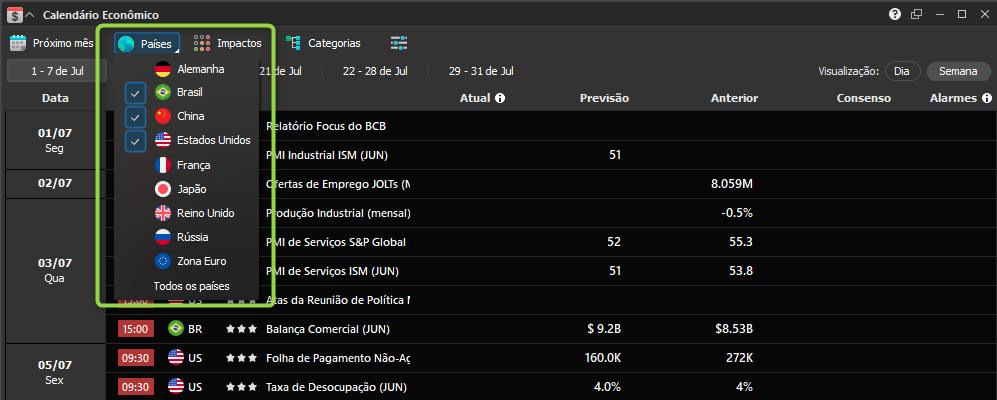
Task: Open the help question mark icon
Action: (895, 14)
